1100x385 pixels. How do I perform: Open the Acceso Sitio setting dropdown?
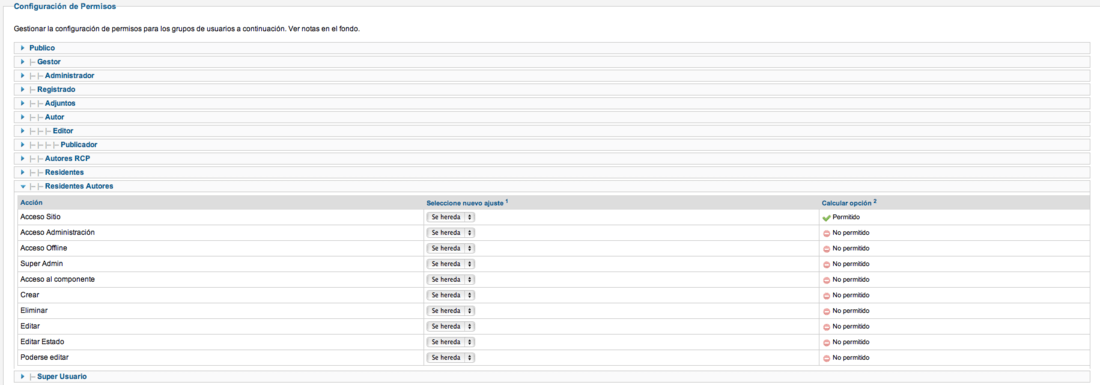pyautogui.click(x=450, y=217)
